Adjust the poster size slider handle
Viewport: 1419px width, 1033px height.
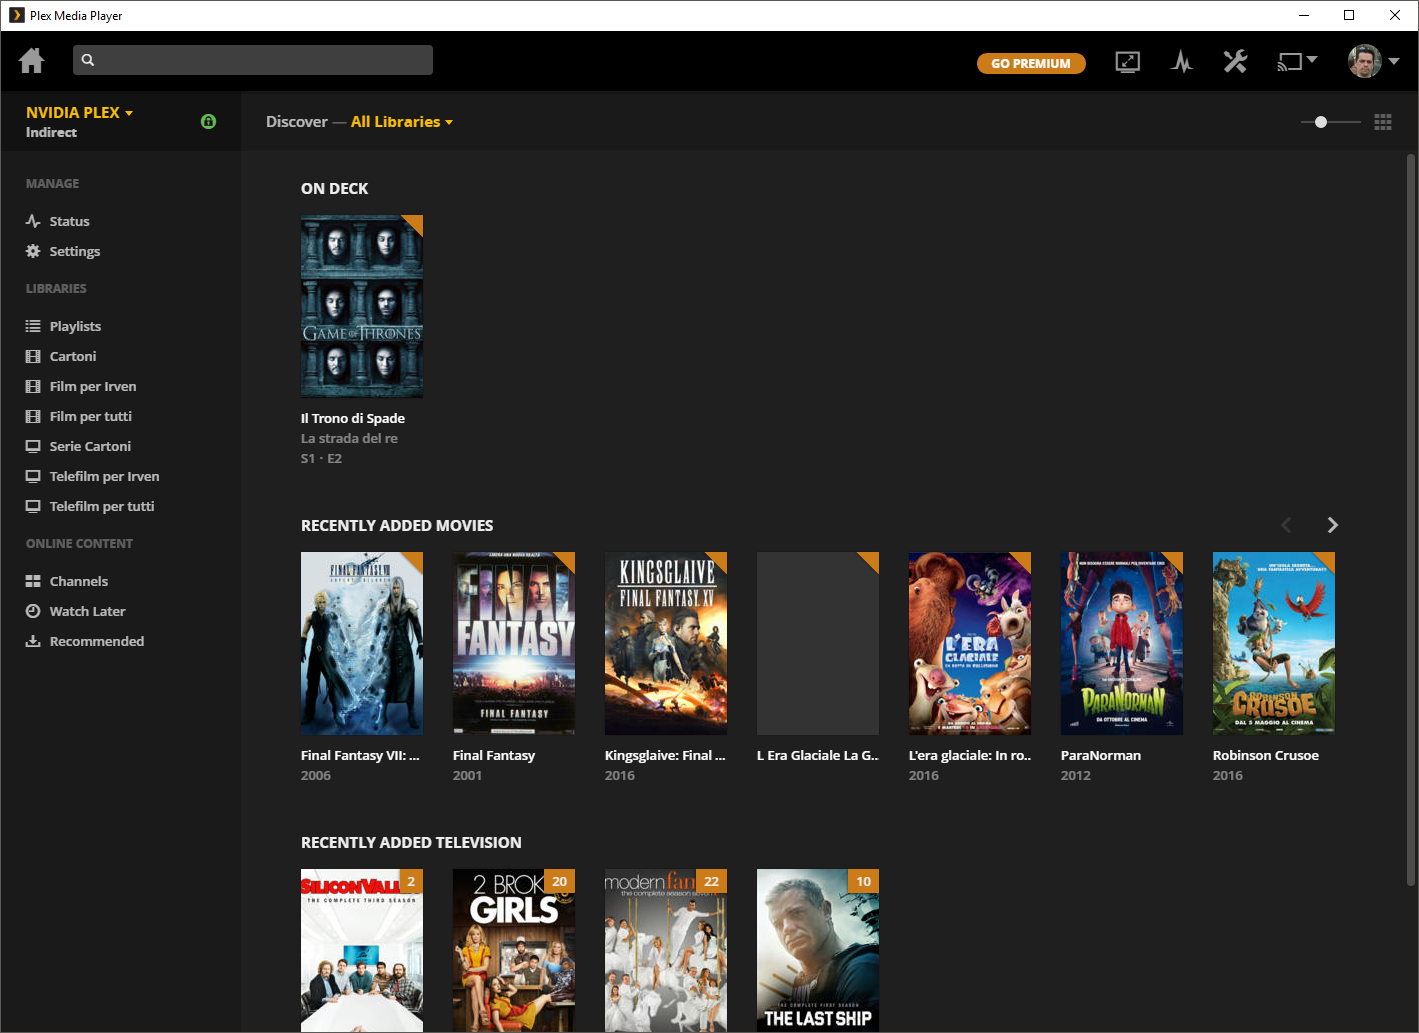(1321, 122)
